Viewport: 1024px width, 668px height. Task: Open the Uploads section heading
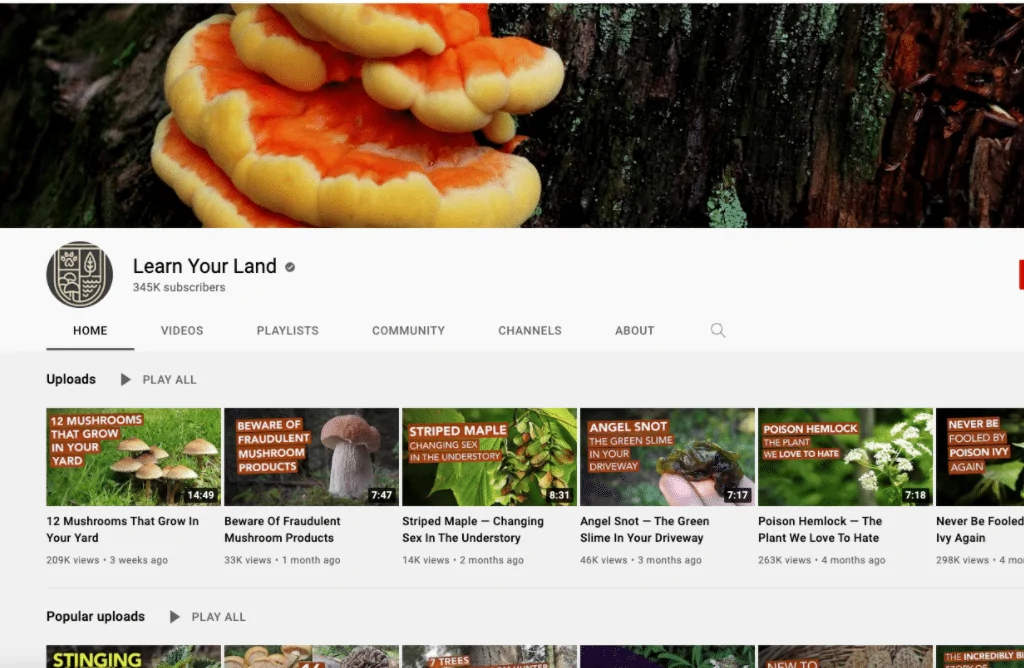[71, 379]
